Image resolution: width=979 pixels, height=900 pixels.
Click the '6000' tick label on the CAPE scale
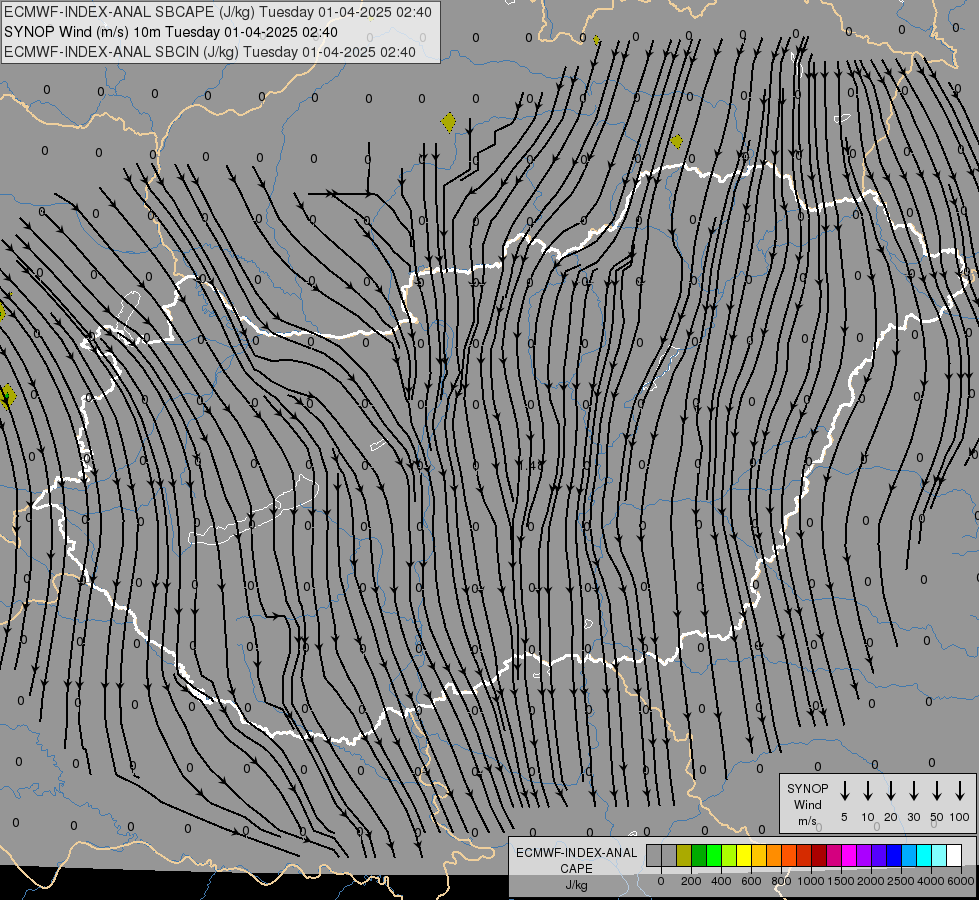click(x=961, y=881)
